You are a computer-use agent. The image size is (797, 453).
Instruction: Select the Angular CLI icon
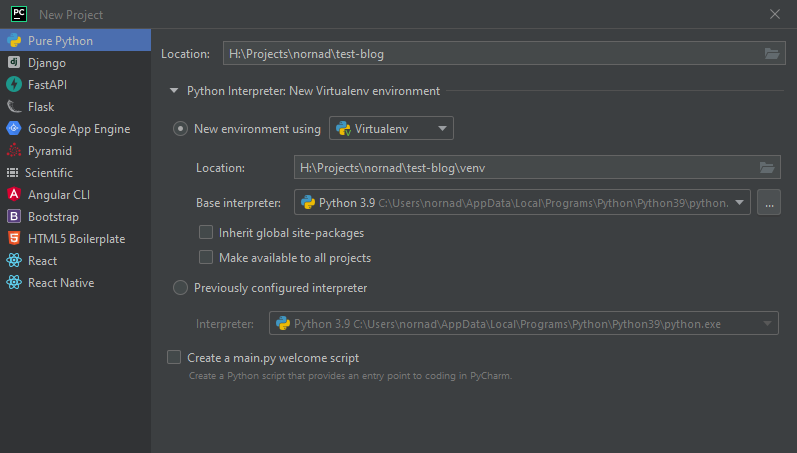coord(14,195)
